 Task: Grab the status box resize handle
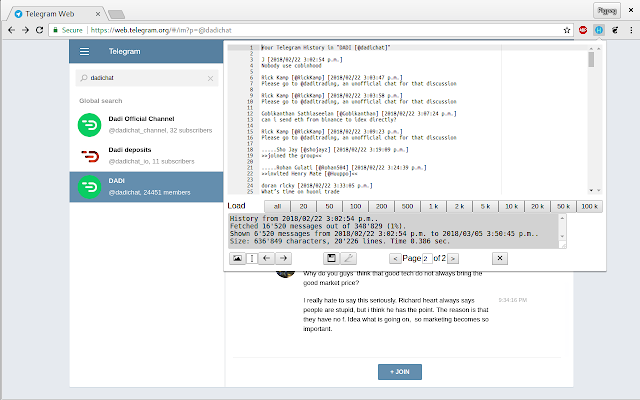(x=562, y=245)
